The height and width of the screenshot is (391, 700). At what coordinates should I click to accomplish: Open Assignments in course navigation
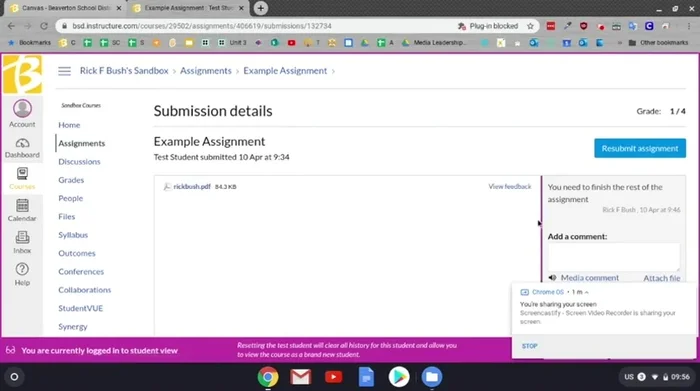coord(82,143)
